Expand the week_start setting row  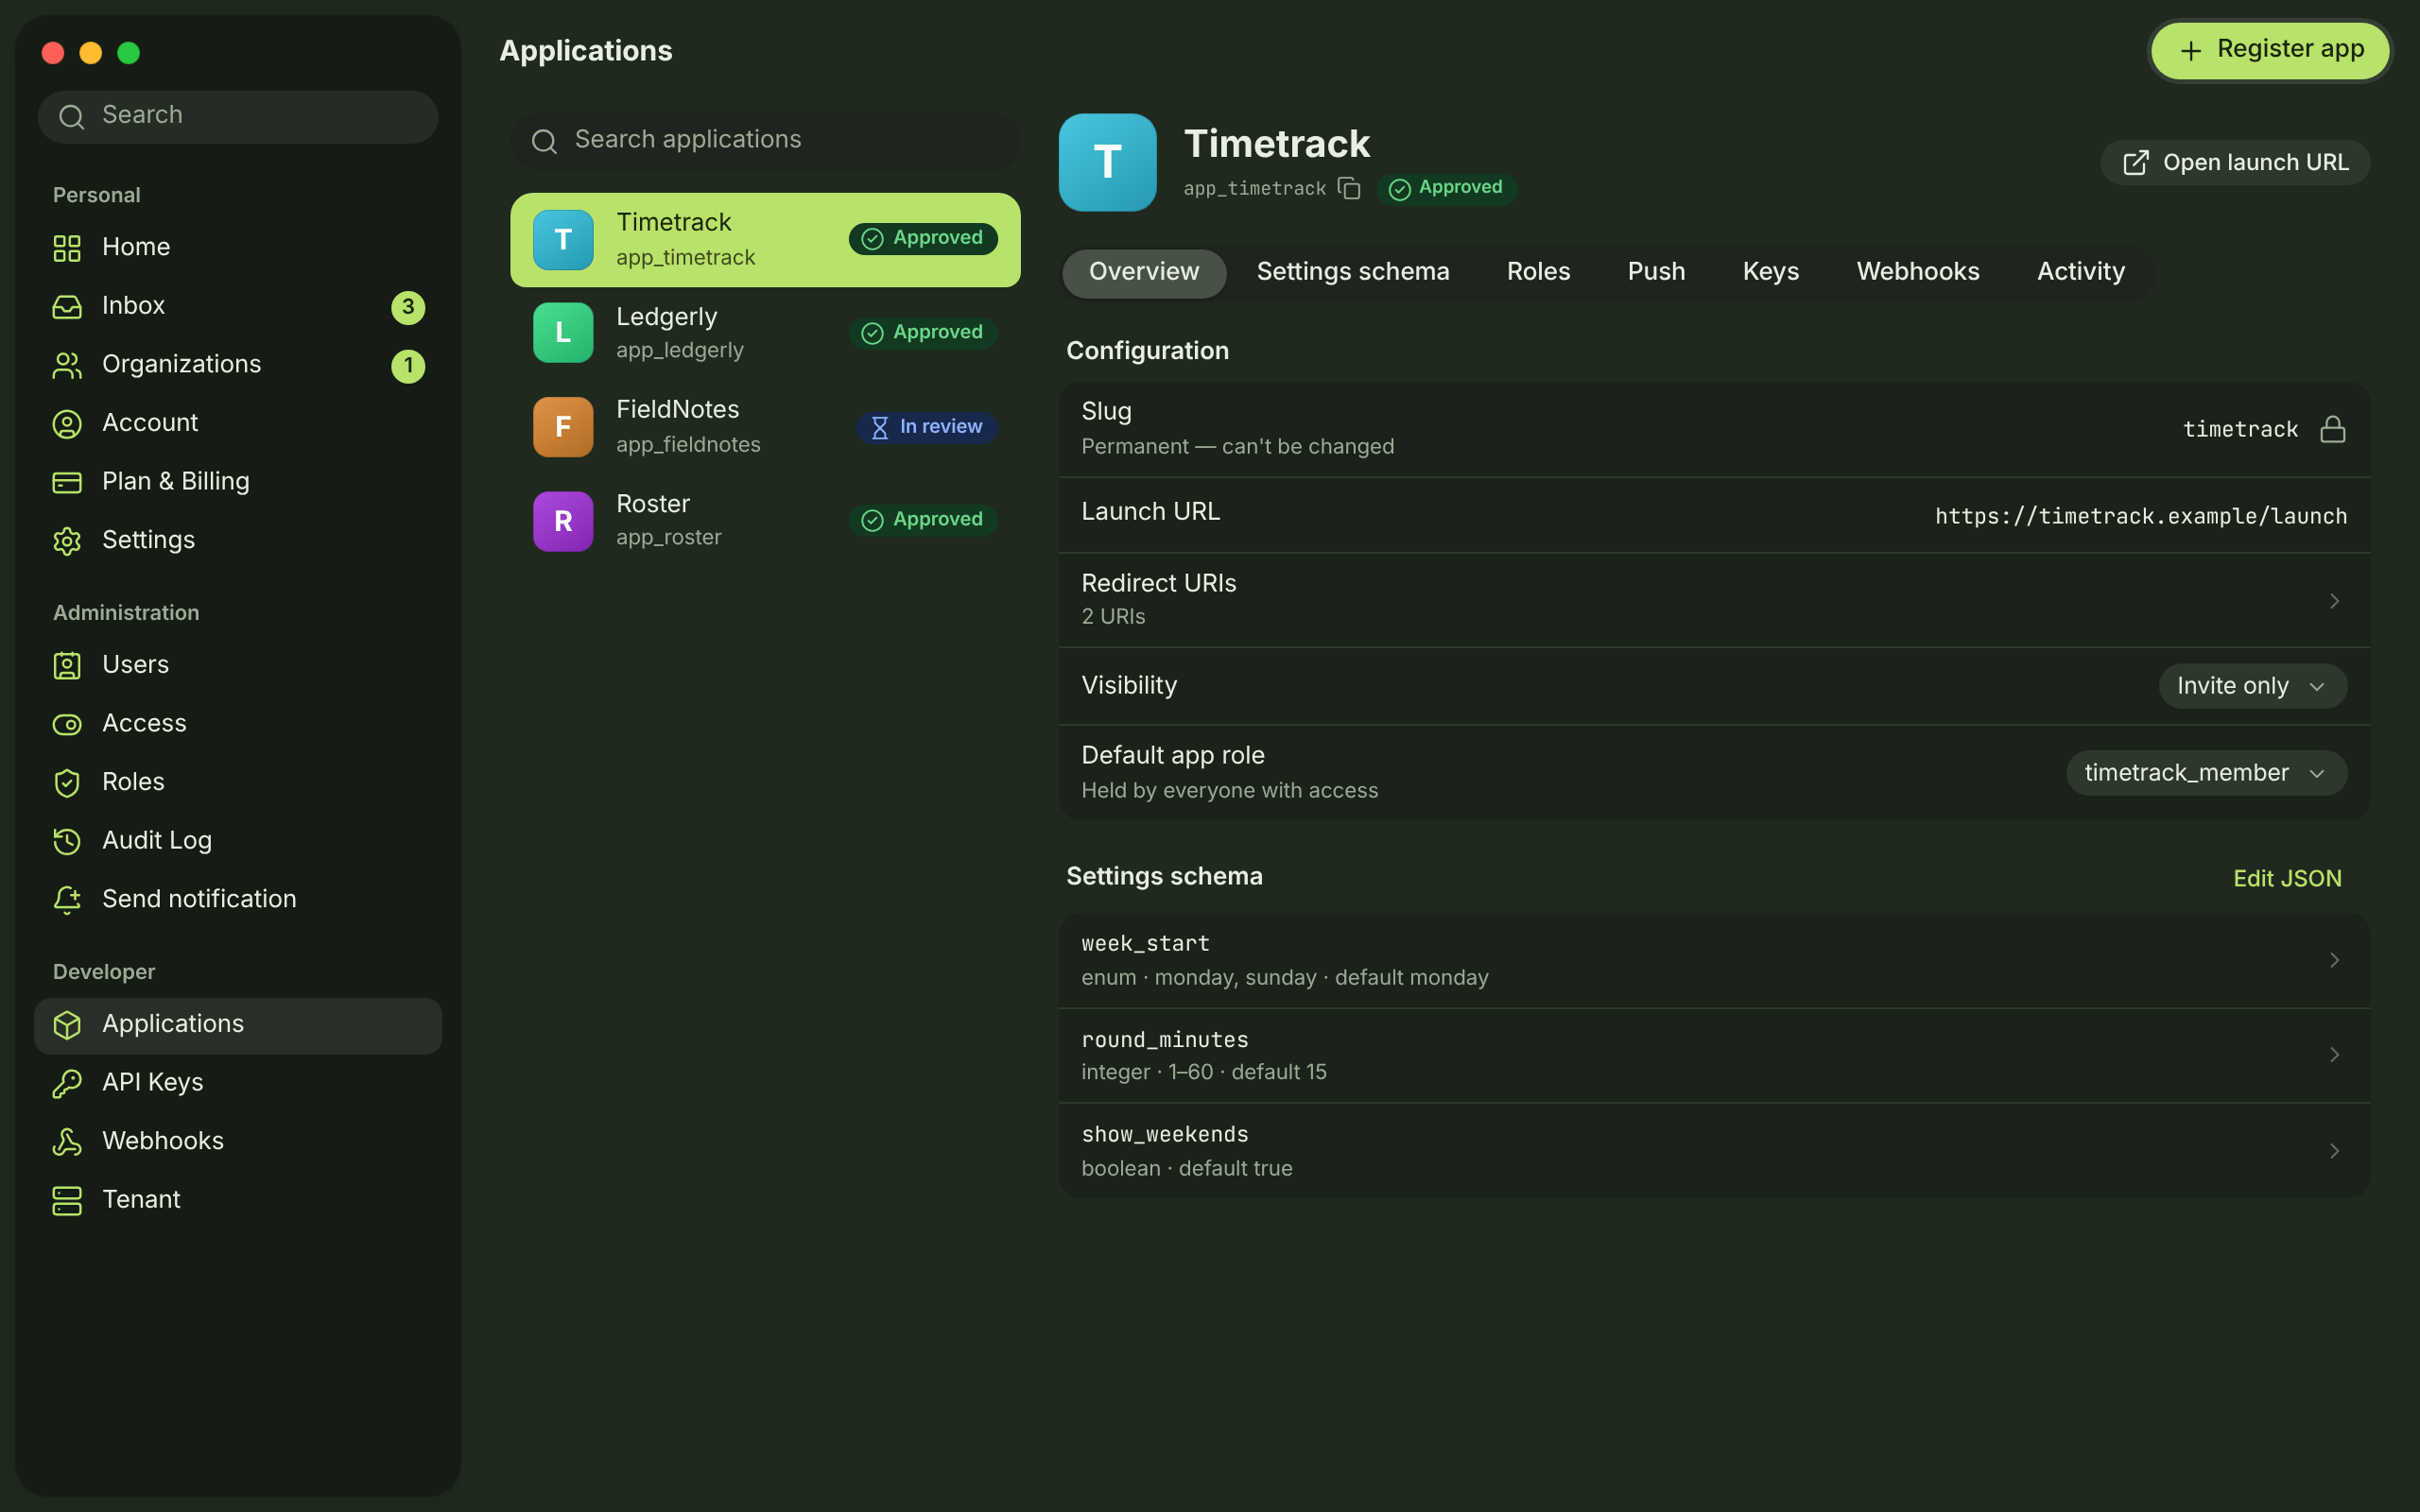[1714, 960]
